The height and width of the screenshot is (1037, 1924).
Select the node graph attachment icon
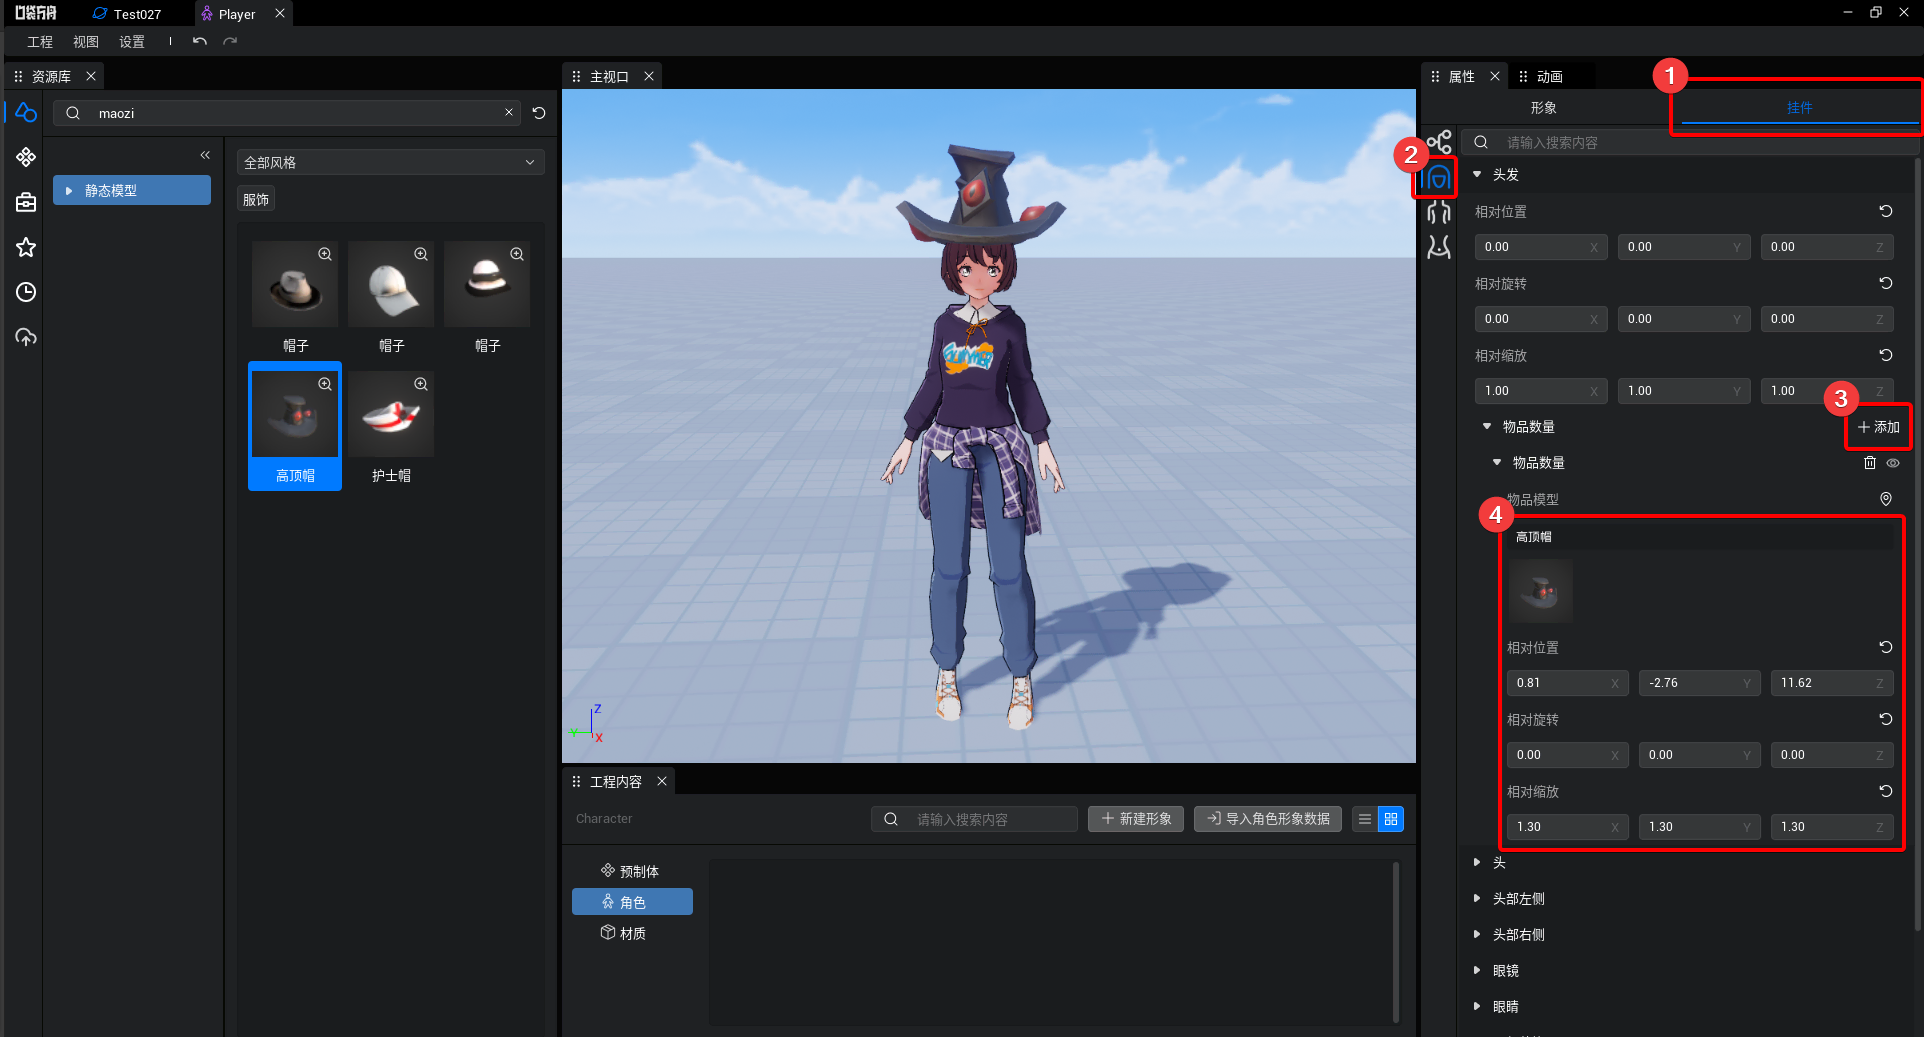click(1439, 142)
